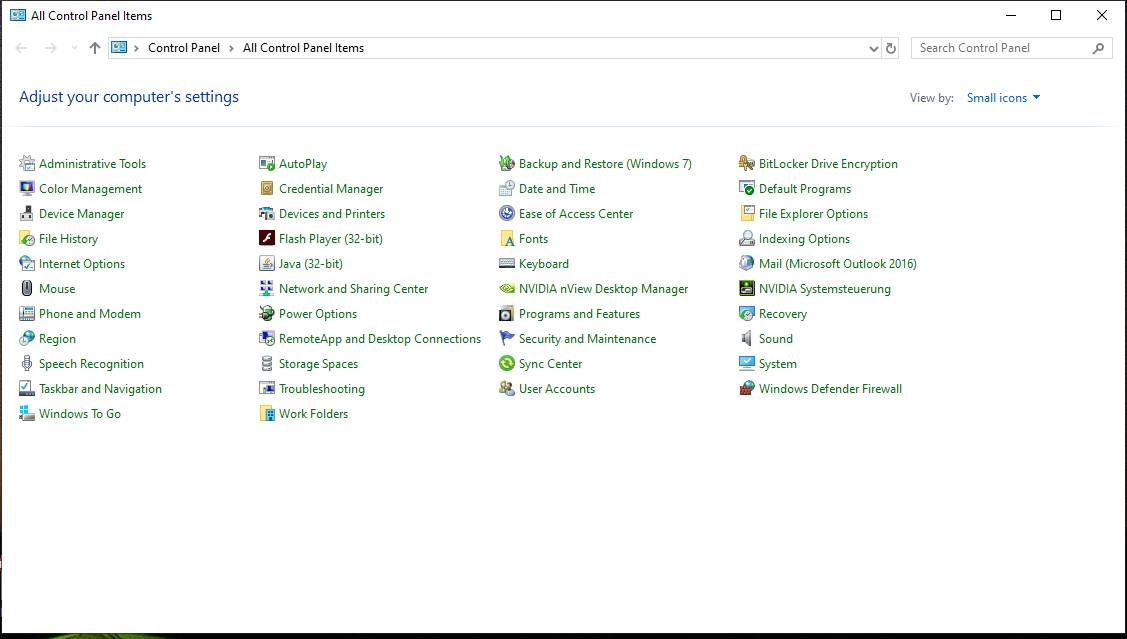Open the Java (32-bit) icon
Image resolution: width=1127 pixels, height=639 pixels.
point(267,264)
